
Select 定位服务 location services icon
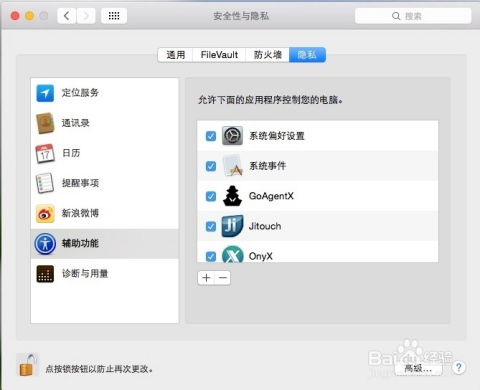pyautogui.click(x=45, y=93)
